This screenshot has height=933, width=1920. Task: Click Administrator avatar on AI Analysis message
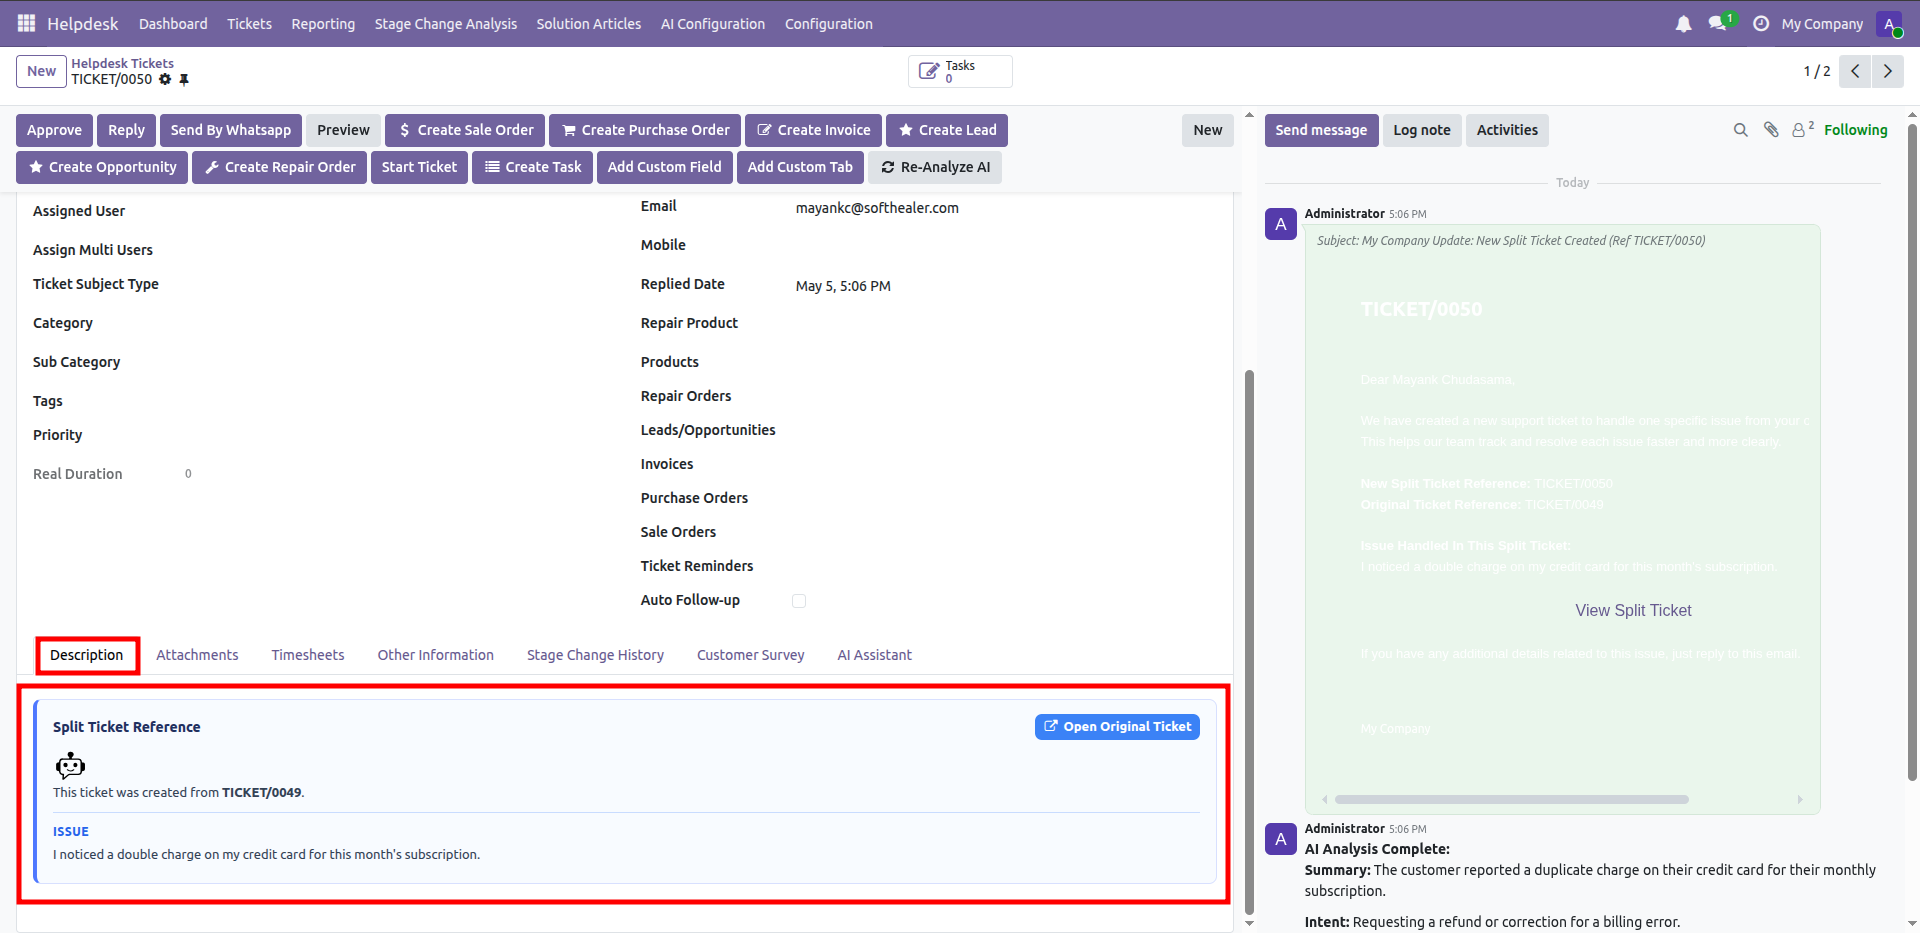(x=1281, y=839)
